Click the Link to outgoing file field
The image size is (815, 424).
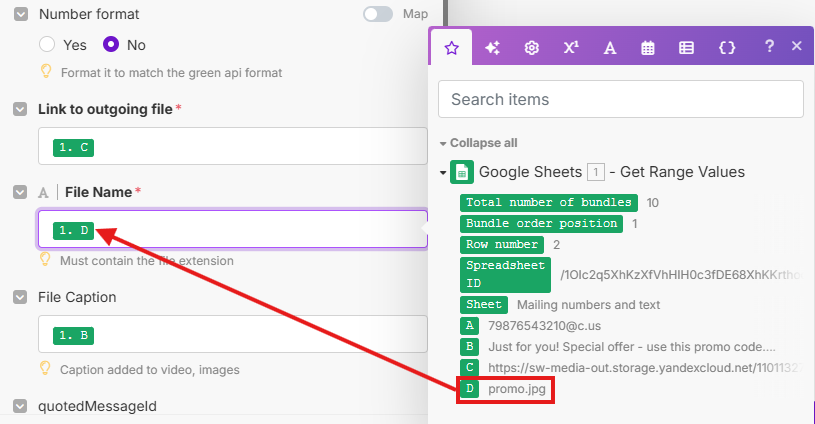click(232, 147)
